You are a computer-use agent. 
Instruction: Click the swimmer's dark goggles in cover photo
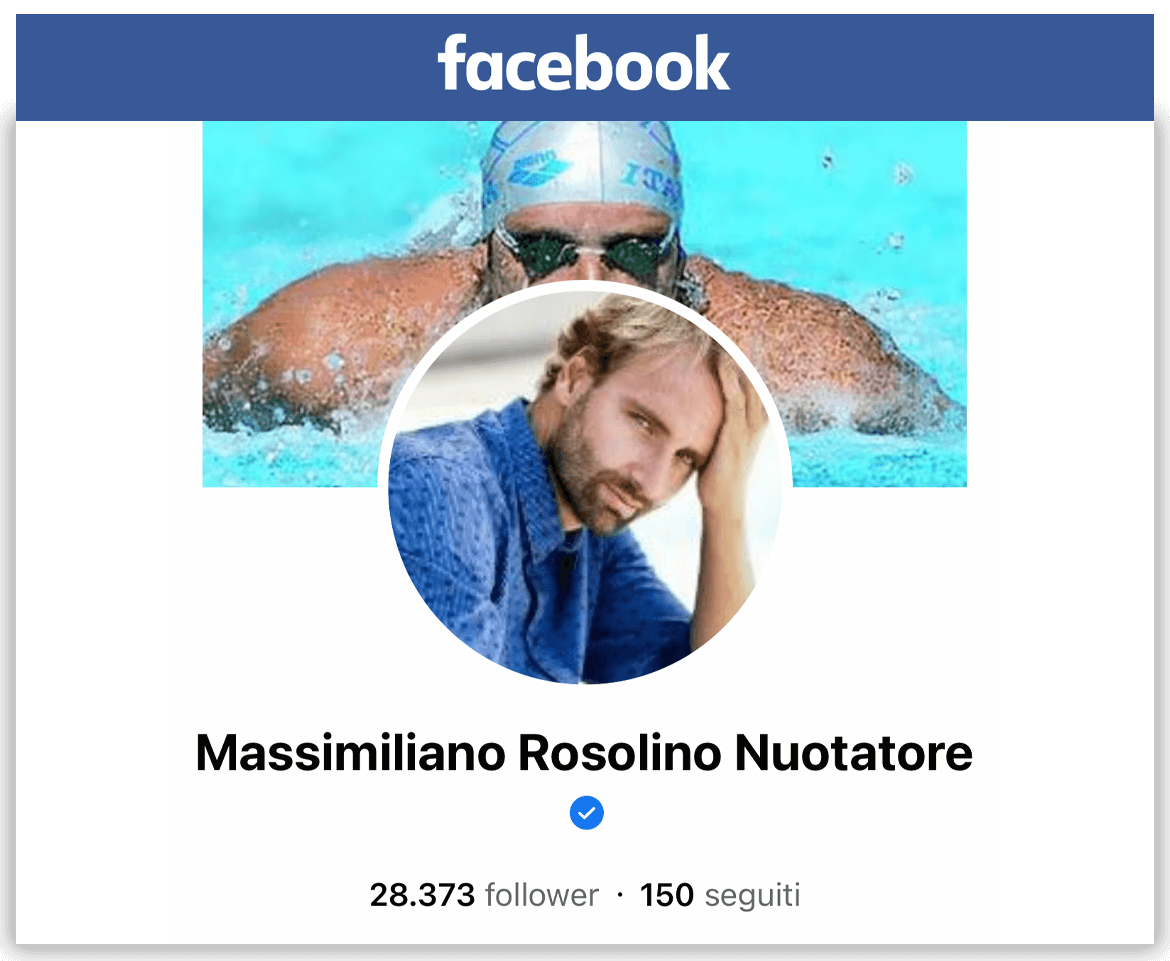[586, 254]
